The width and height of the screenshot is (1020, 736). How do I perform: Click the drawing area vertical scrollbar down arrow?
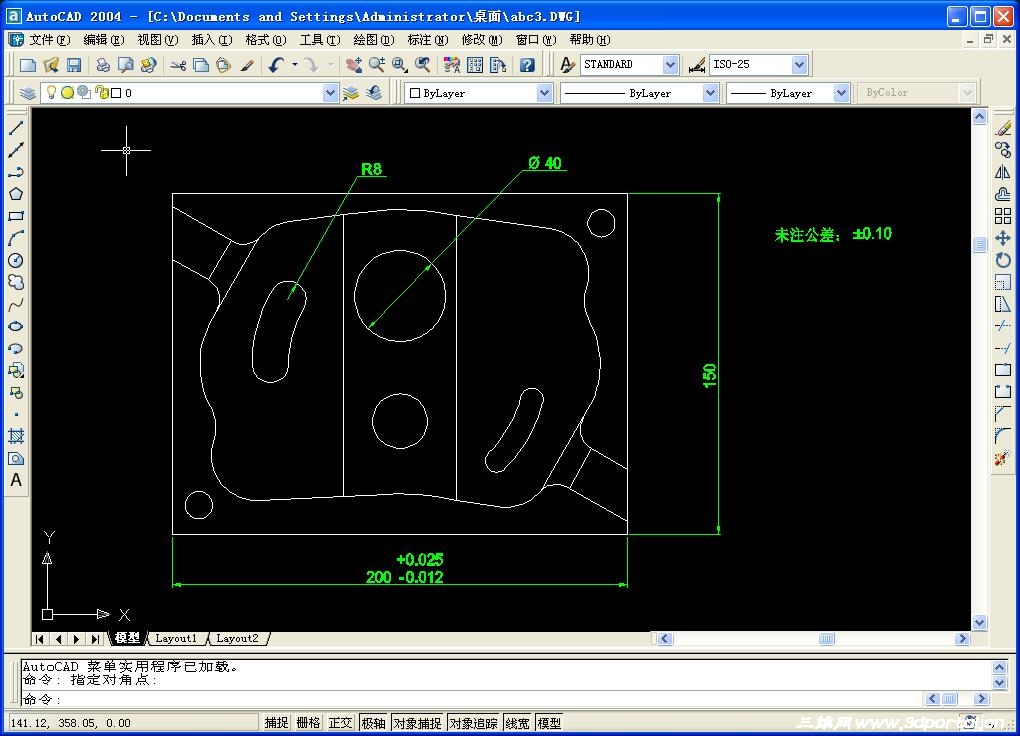pos(980,622)
